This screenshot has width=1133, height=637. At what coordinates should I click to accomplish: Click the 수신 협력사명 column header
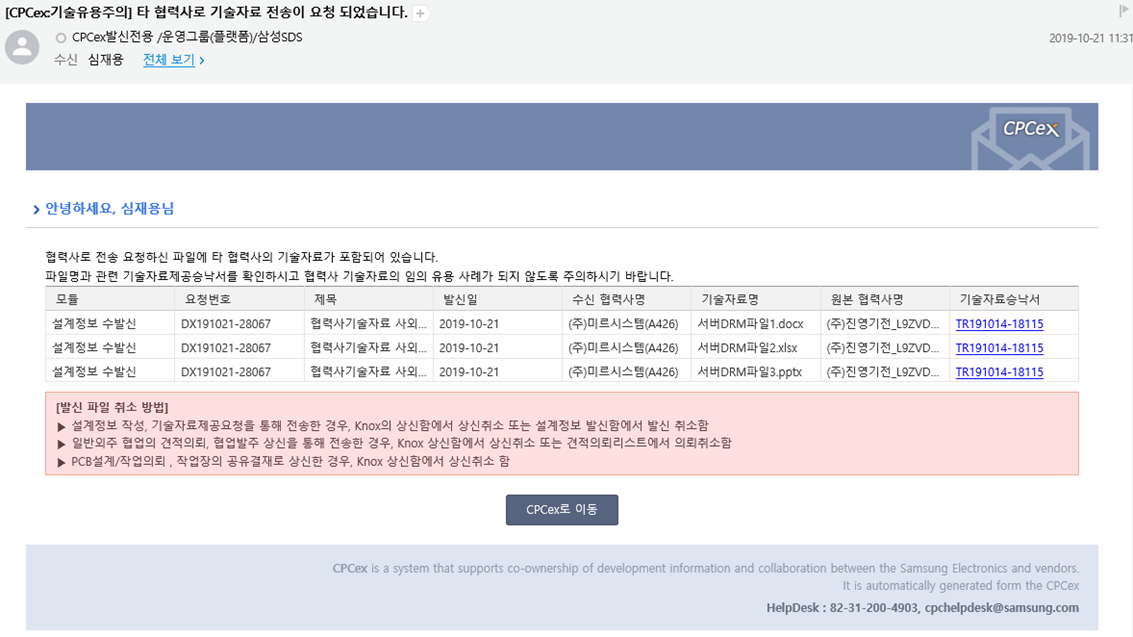tap(607, 299)
